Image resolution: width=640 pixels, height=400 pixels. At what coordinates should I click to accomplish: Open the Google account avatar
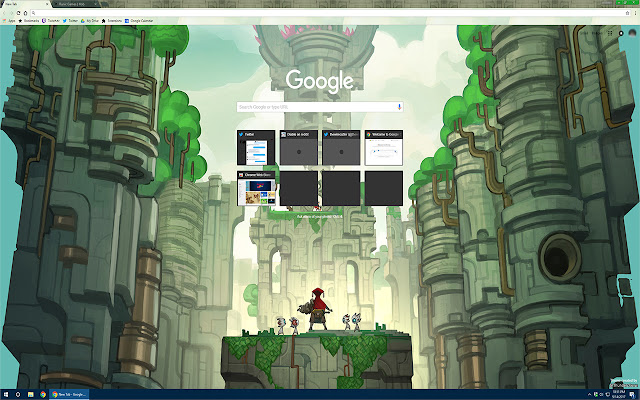pyautogui.click(x=632, y=33)
